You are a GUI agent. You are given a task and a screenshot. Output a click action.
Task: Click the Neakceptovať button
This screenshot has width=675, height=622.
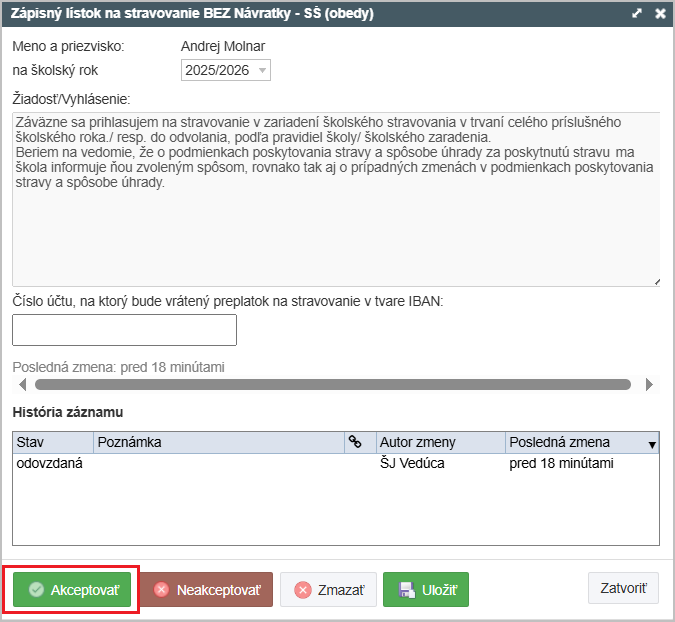point(205,590)
